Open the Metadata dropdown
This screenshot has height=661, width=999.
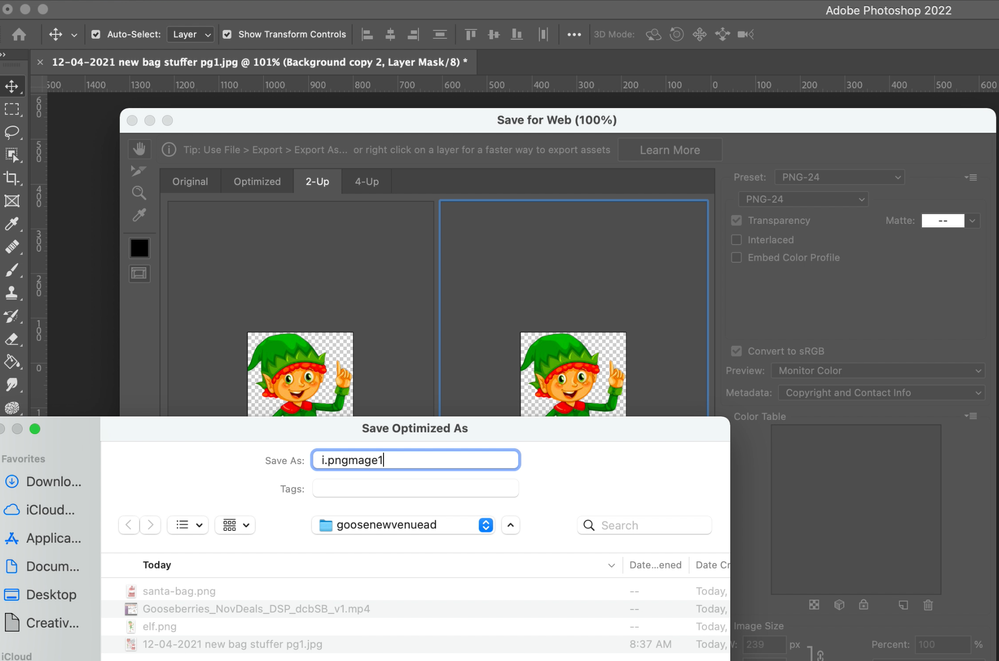point(881,393)
